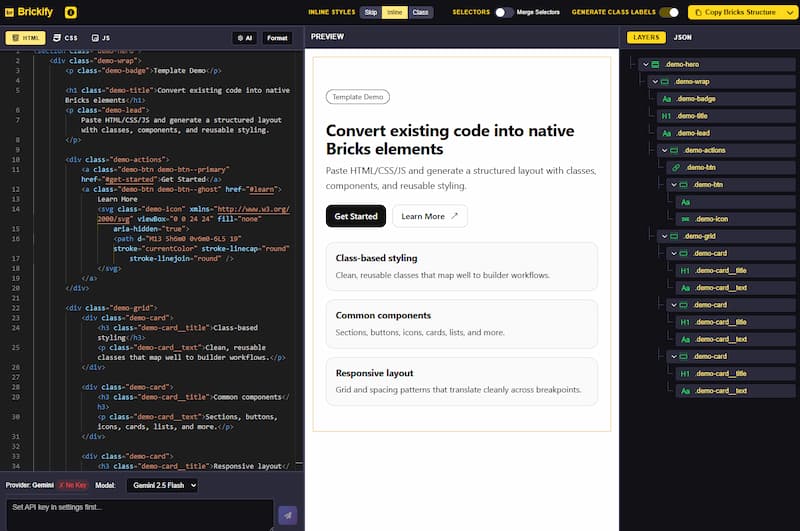Set inline styles to Class
Screen dimensions: 800x531
pos(420,12)
